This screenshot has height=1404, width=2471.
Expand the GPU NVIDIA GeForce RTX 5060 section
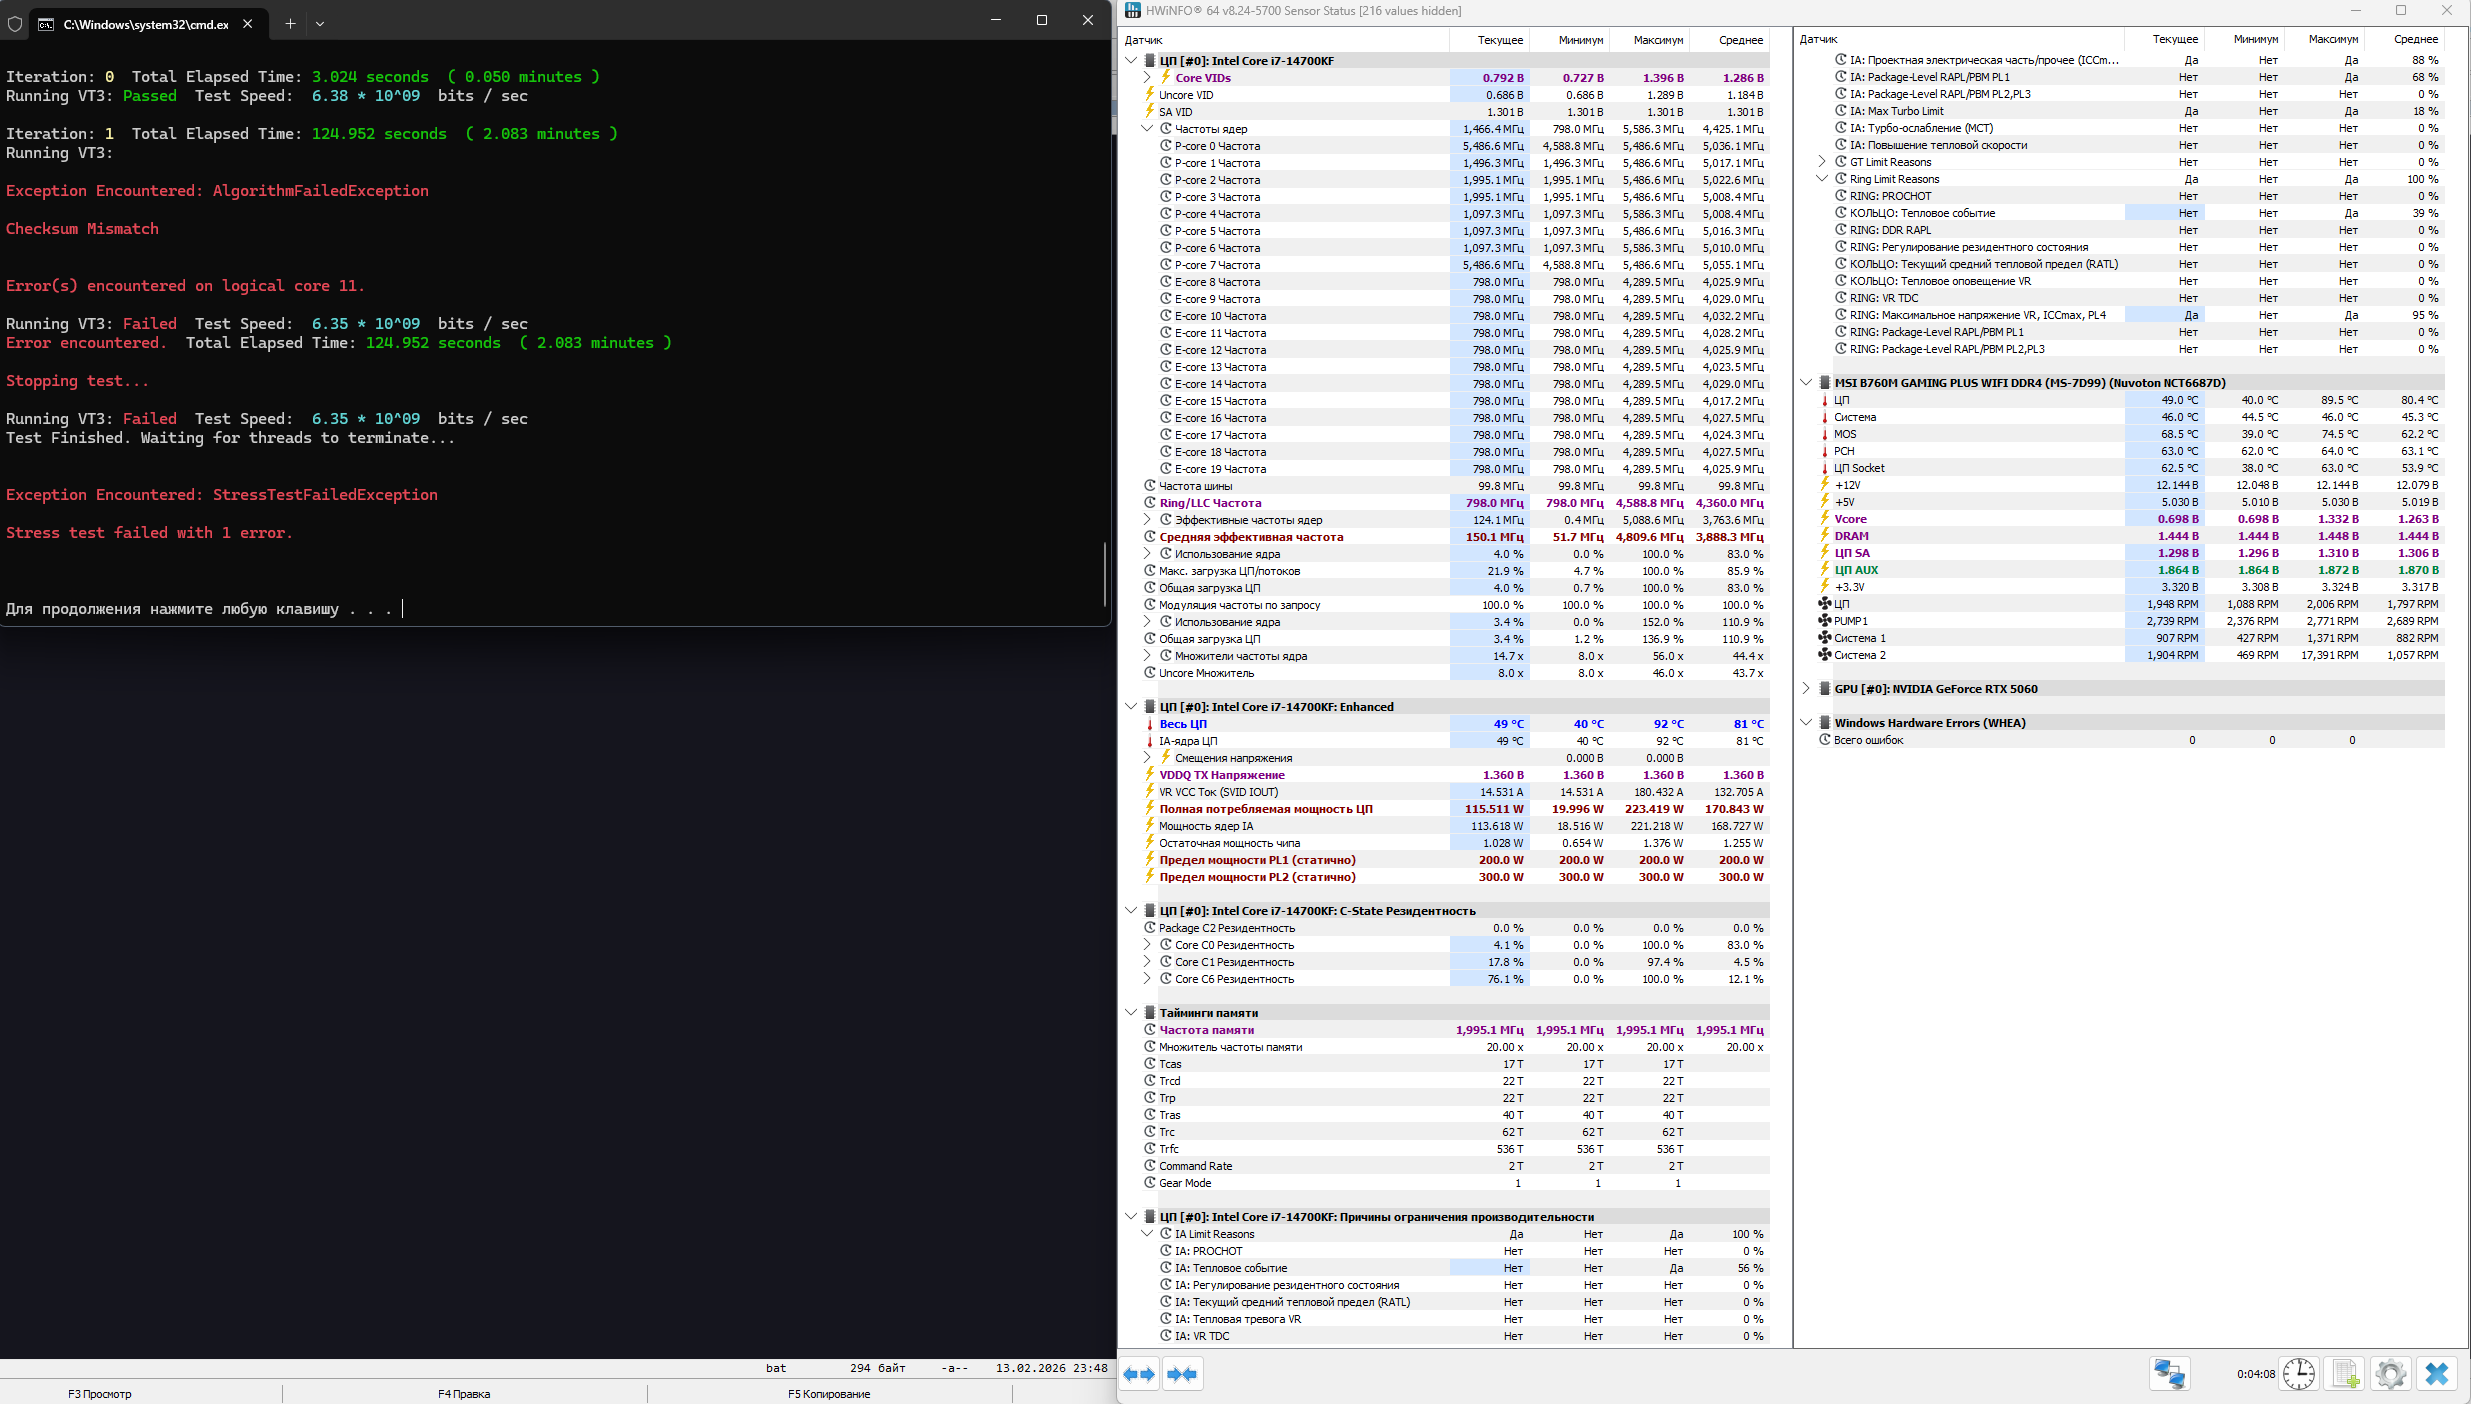(1806, 688)
